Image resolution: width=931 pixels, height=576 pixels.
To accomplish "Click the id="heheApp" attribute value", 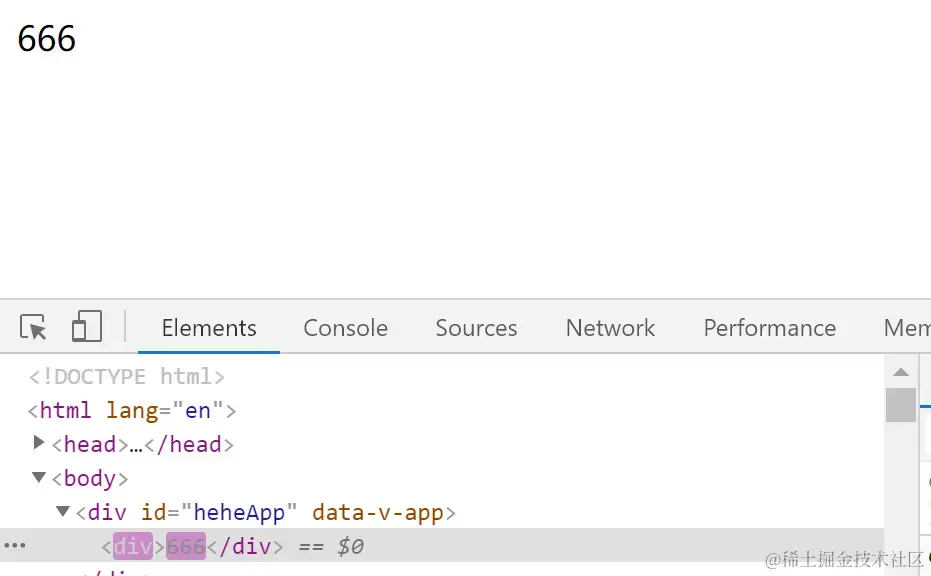I will point(239,512).
